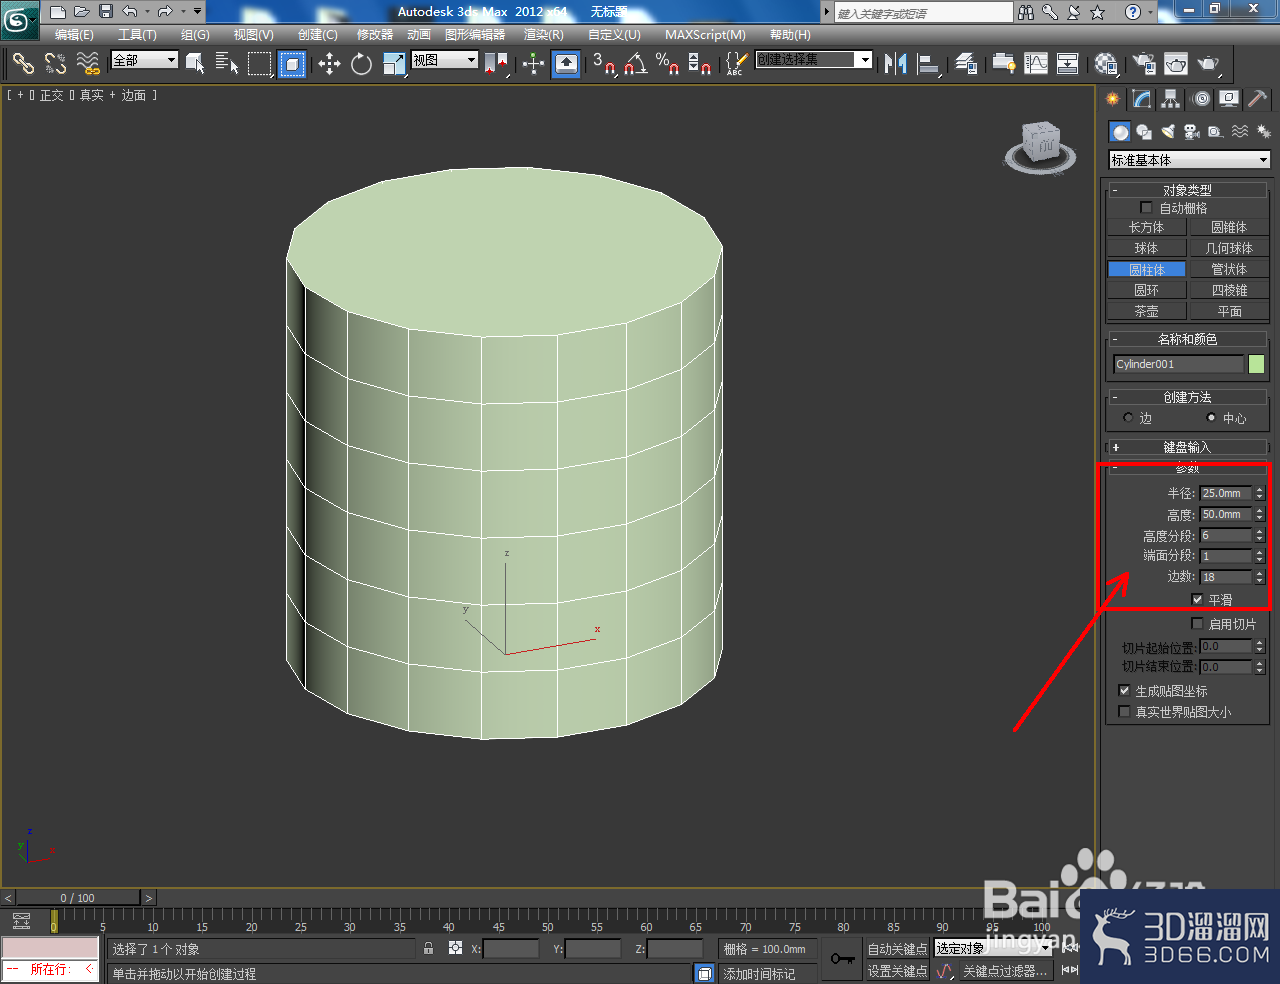The width and height of the screenshot is (1280, 984).
Task: Collapse the 创建方法 rollout
Action: click(x=1187, y=397)
